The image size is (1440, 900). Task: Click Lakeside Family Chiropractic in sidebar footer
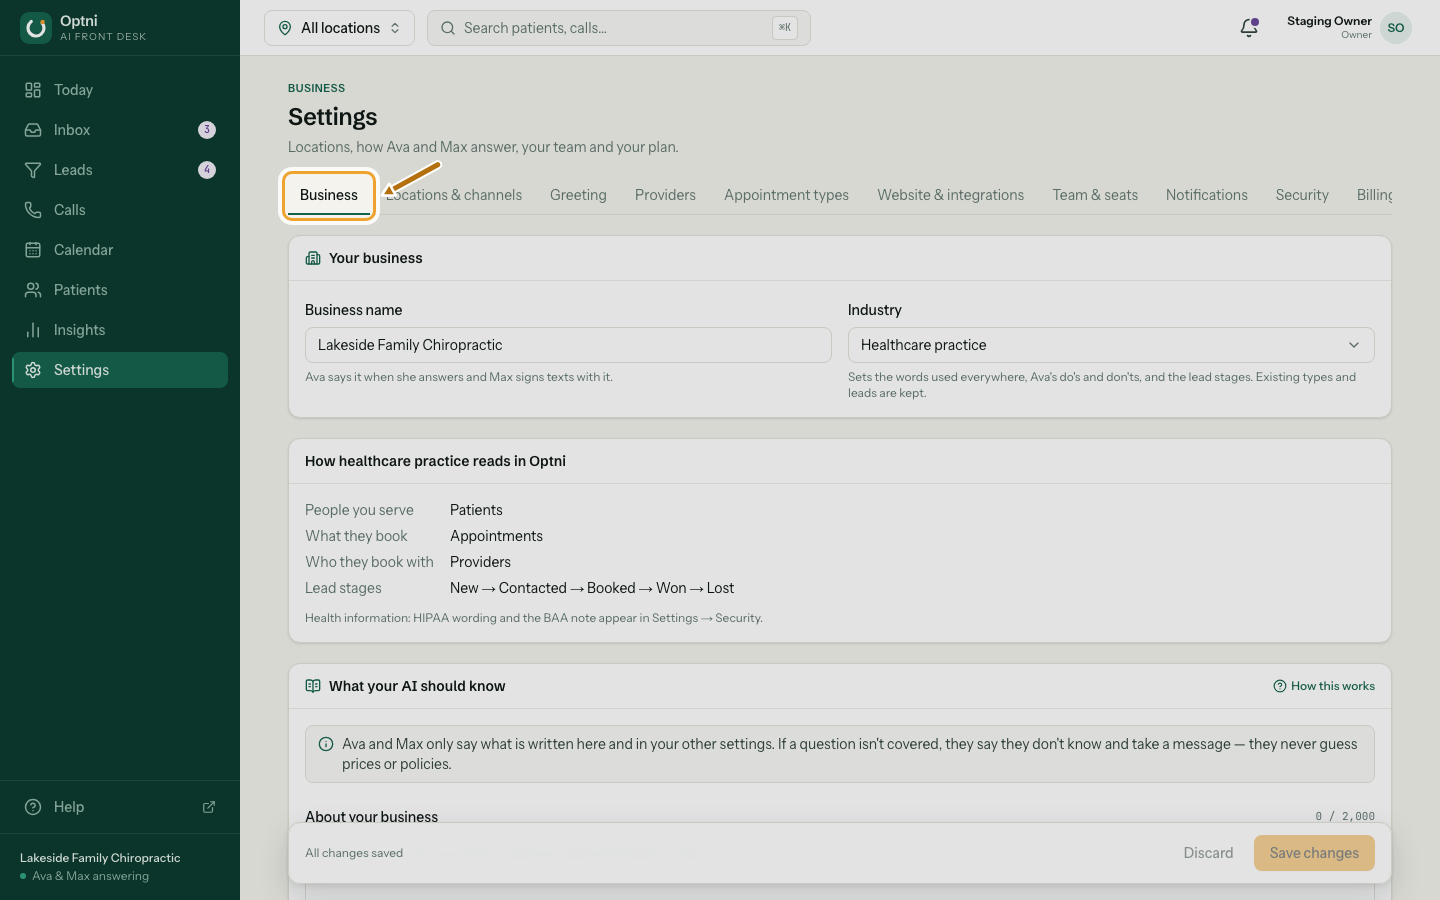[x=100, y=858]
